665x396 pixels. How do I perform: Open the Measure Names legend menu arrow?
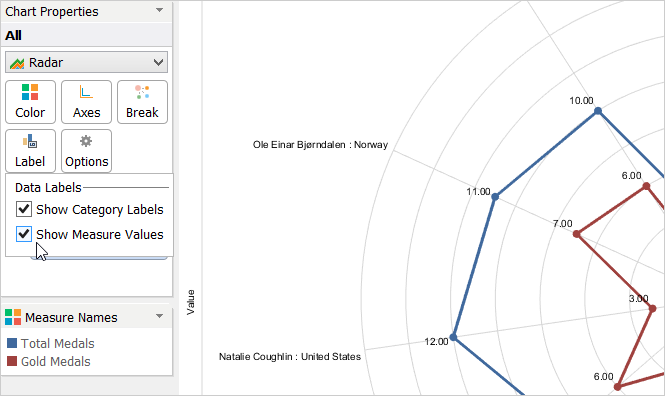[159, 316]
